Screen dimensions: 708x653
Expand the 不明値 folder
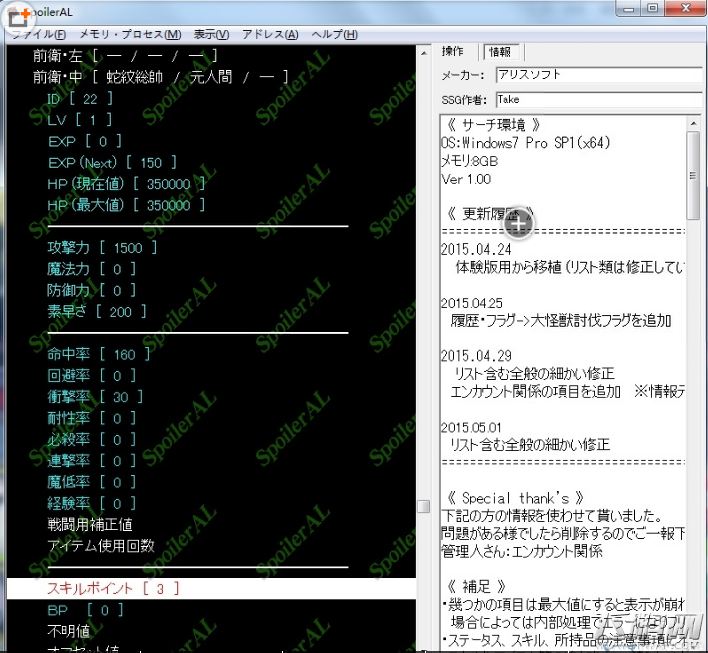[69, 631]
